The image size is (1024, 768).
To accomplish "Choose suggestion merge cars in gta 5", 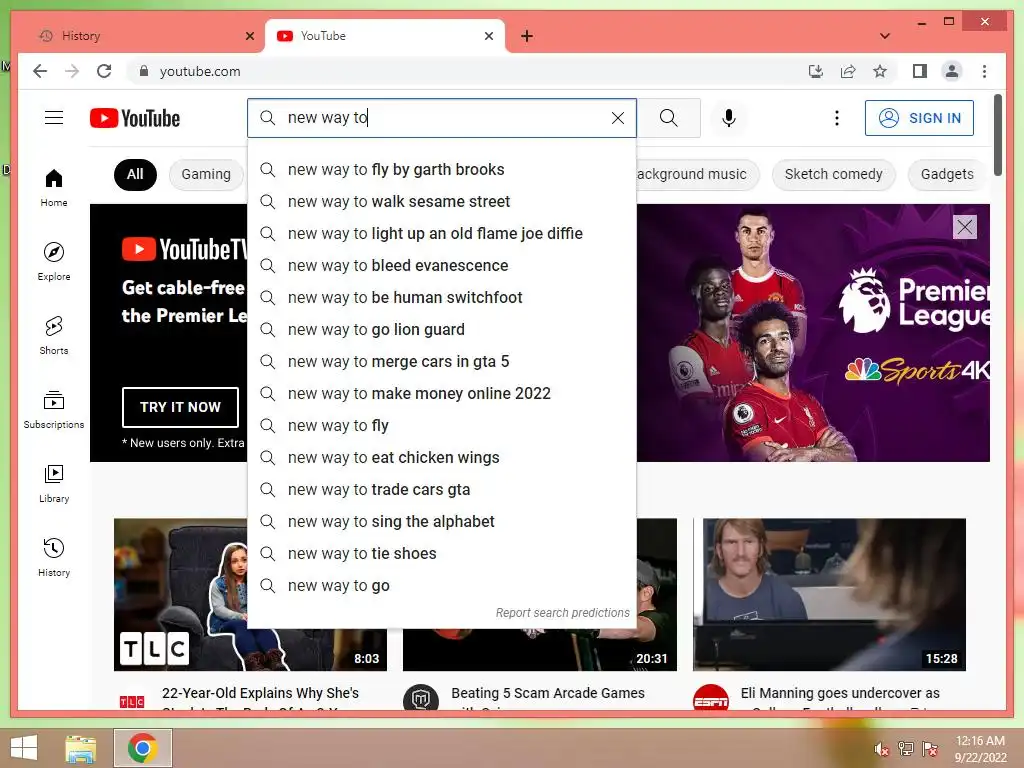I will pyautogui.click(x=442, y=362).
